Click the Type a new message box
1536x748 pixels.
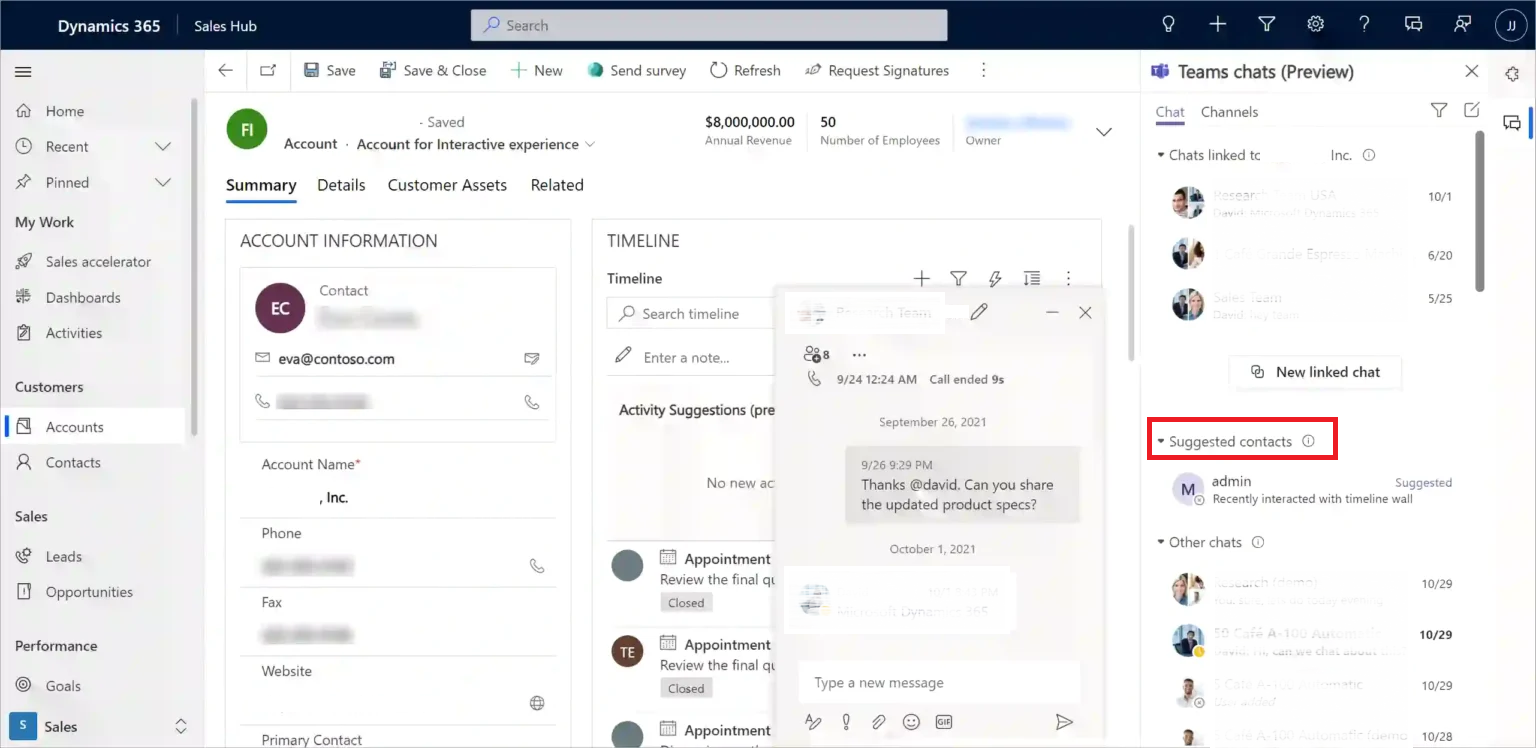[939, 683]
